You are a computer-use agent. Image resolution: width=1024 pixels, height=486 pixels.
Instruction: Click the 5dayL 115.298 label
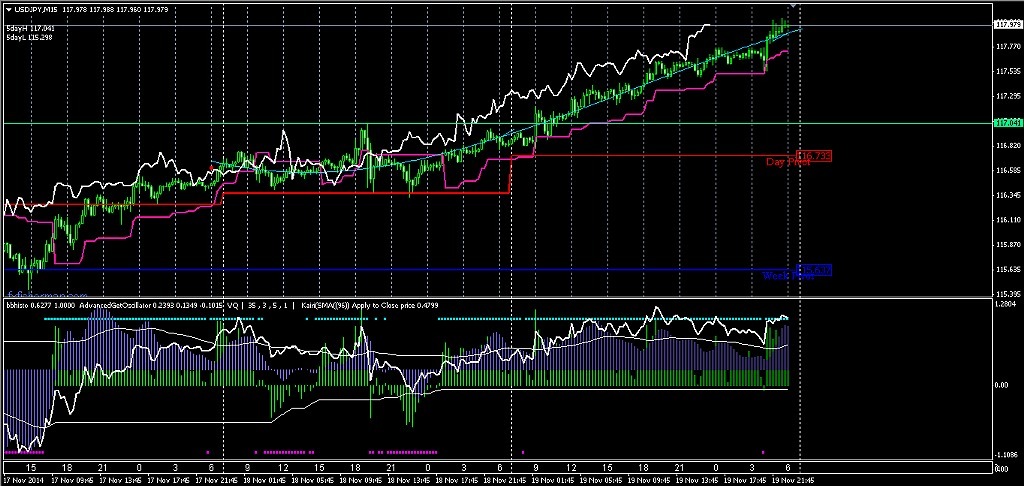(30, 37)
